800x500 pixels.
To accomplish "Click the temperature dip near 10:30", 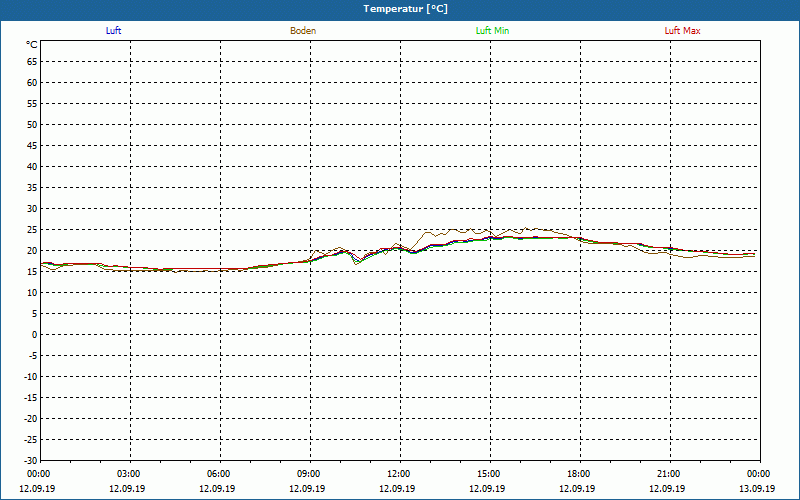I will [x=357, y=262].
